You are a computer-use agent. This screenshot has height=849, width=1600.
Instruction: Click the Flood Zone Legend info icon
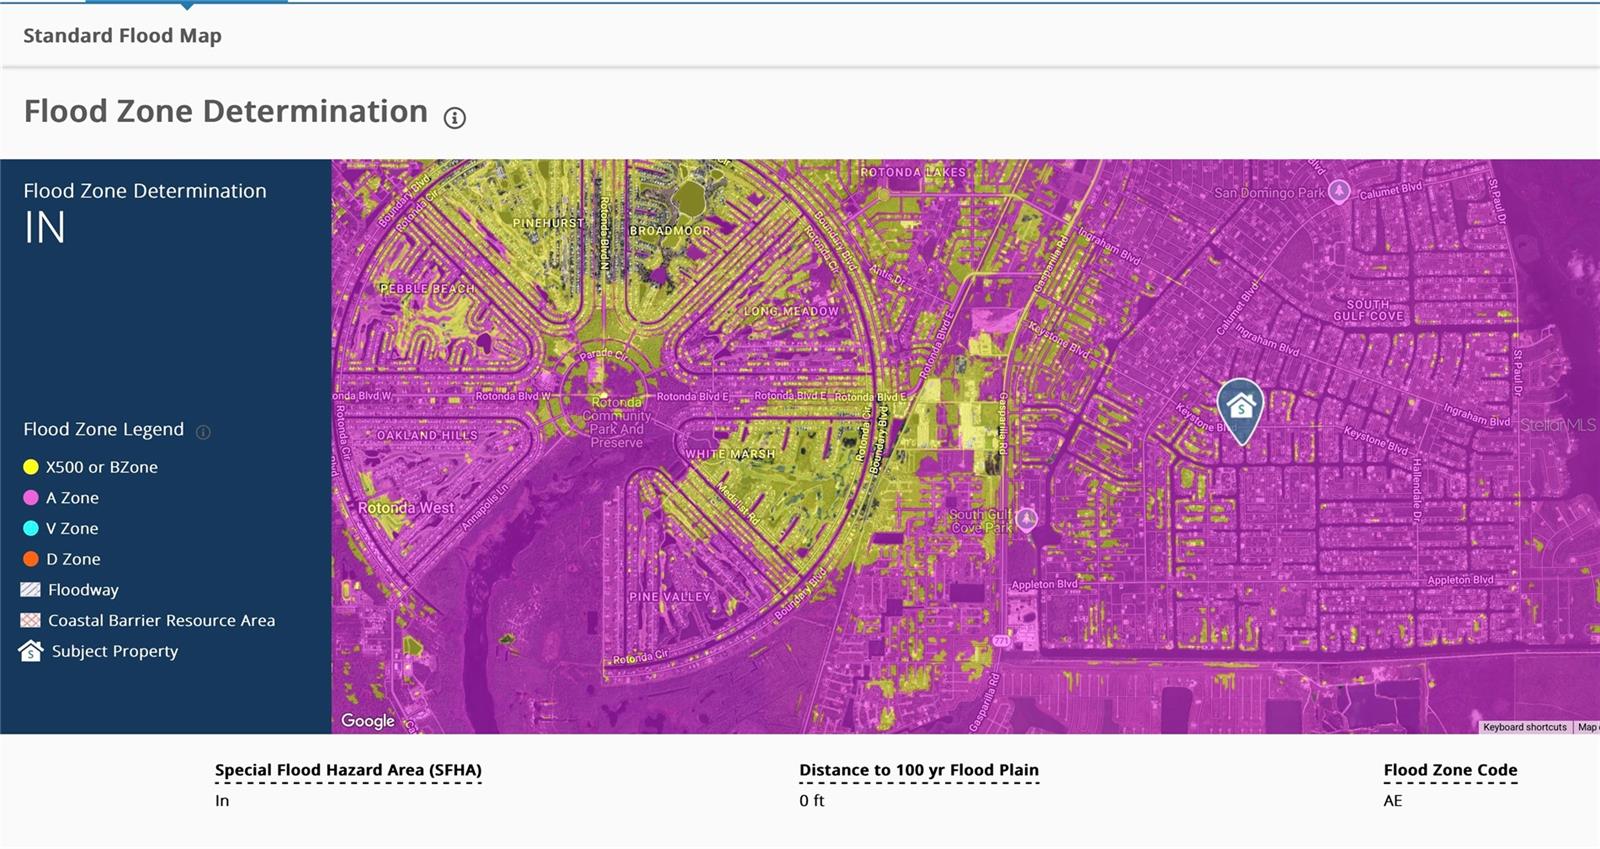tap(203, 432)
